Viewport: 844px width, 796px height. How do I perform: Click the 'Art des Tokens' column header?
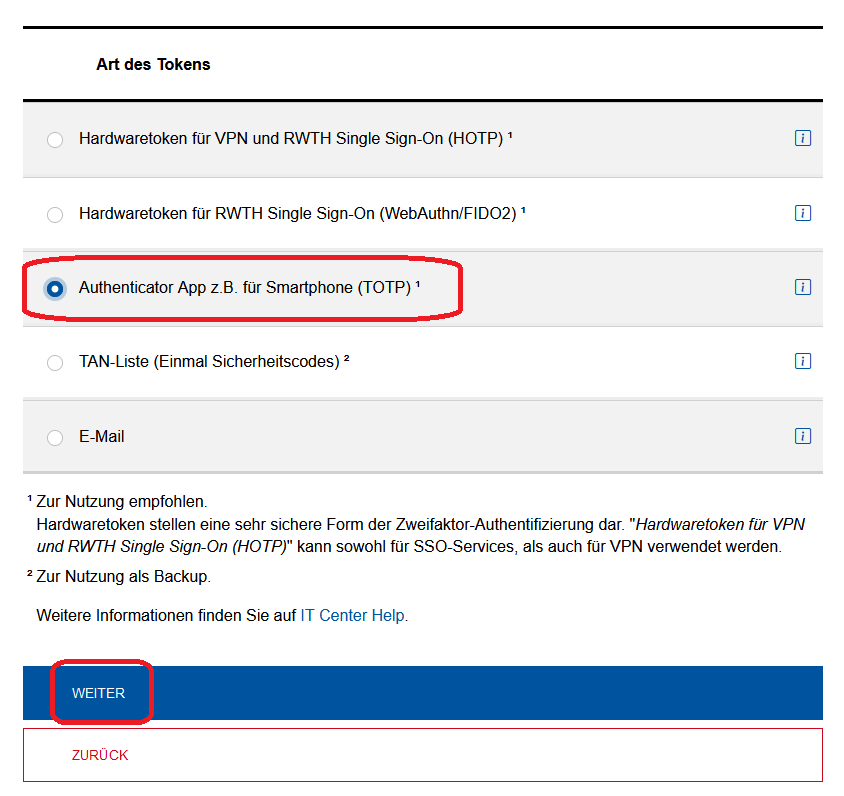(153, 65)
